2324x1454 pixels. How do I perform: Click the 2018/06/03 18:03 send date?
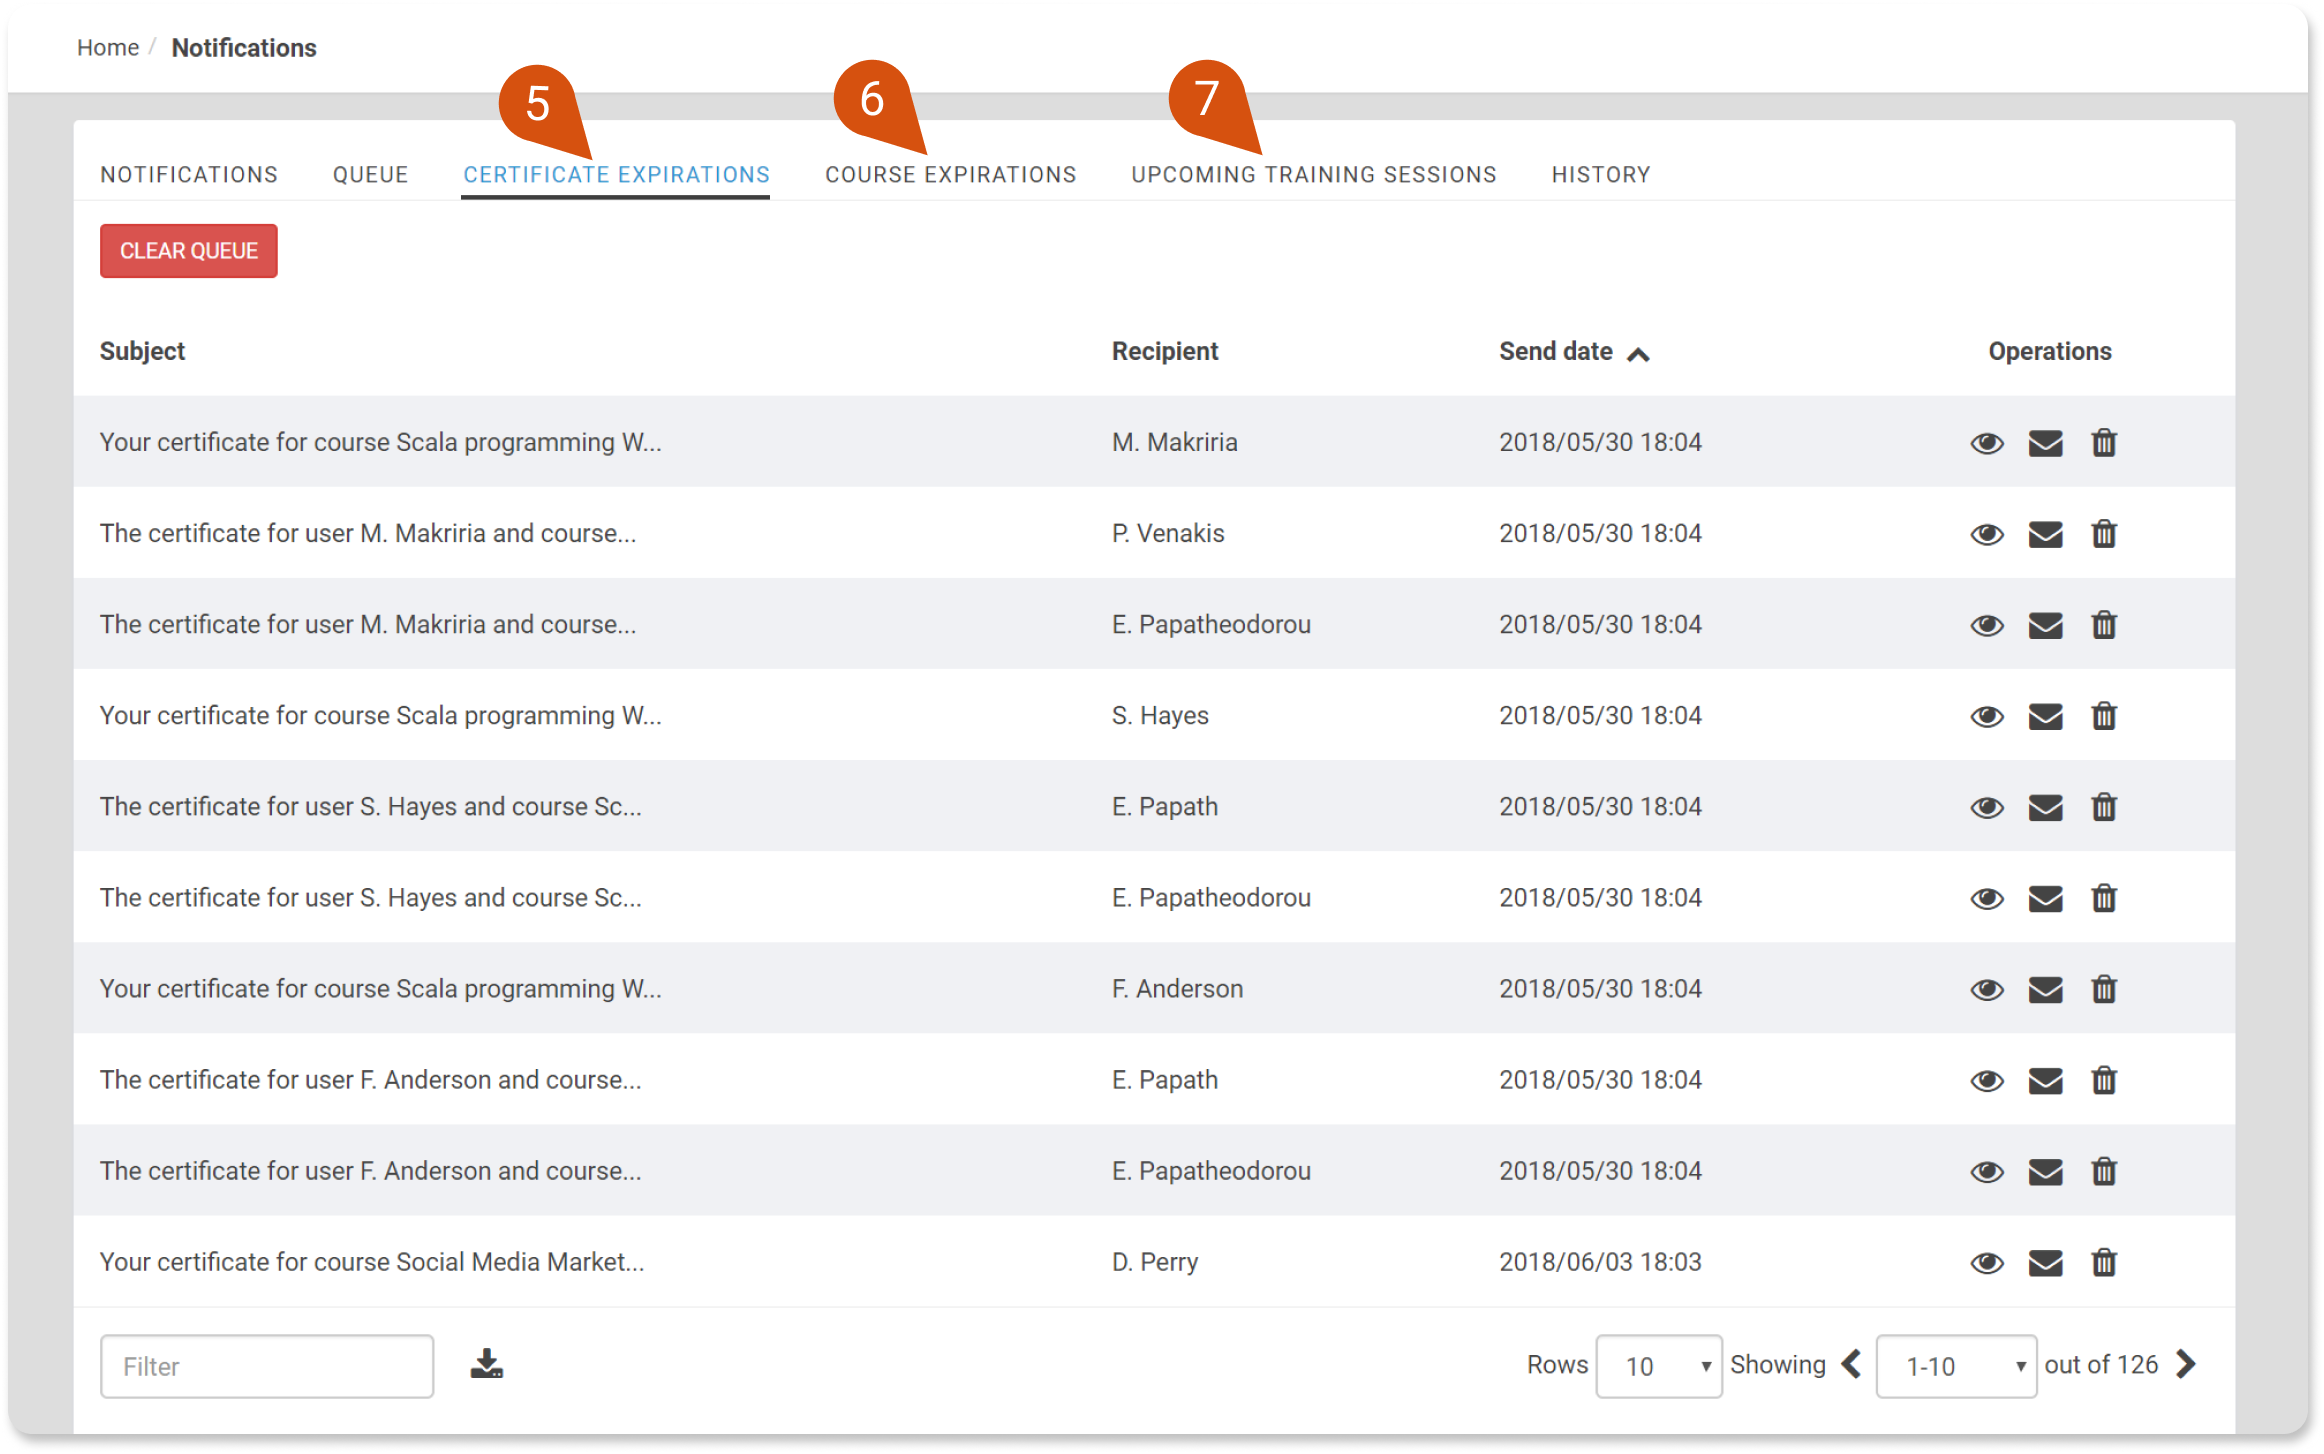tap(1600, 1262)
